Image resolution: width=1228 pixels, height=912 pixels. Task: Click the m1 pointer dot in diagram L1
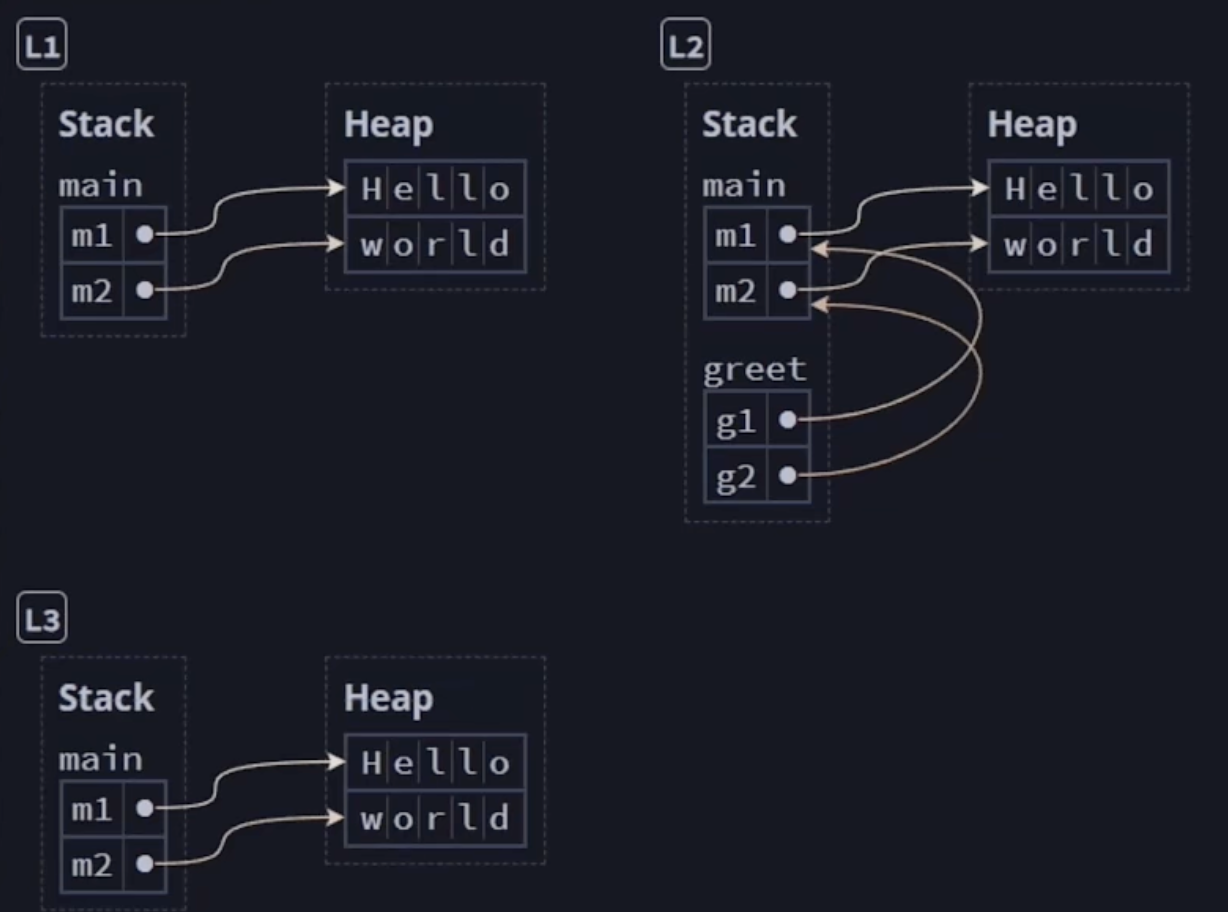[145, 234]
